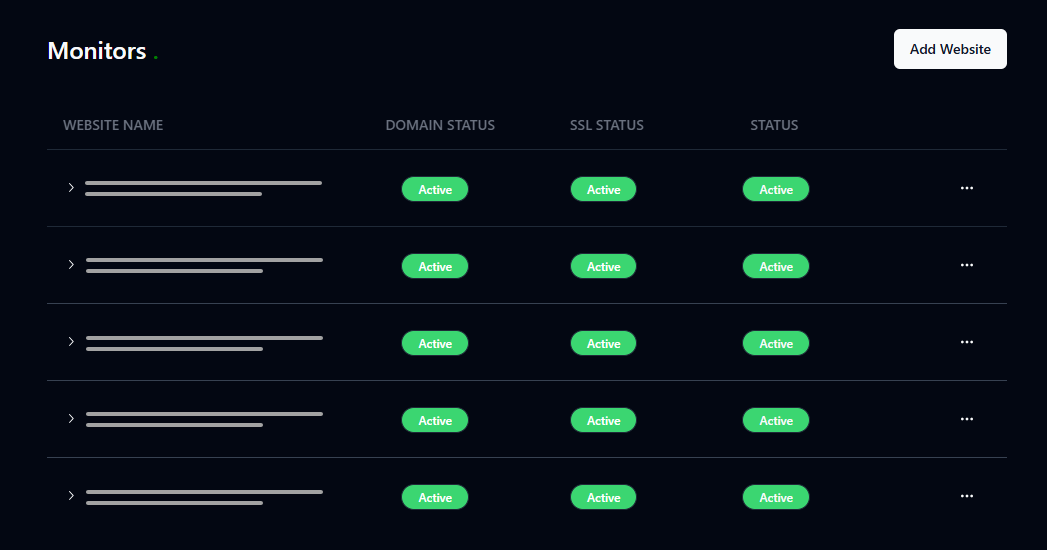Click the Add Website button

pos(949,49)
